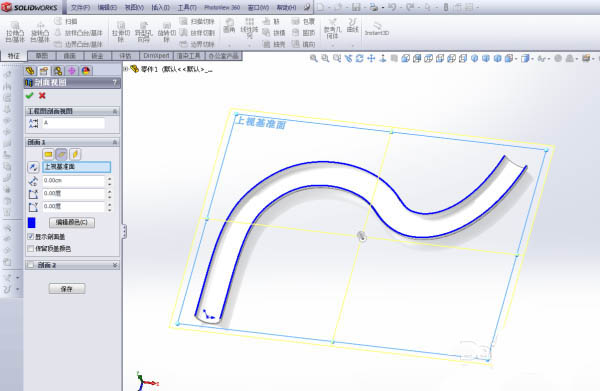Screen dimensions: 600x391
Task: Click Hole Wizard tool
Action: [144, 32]
